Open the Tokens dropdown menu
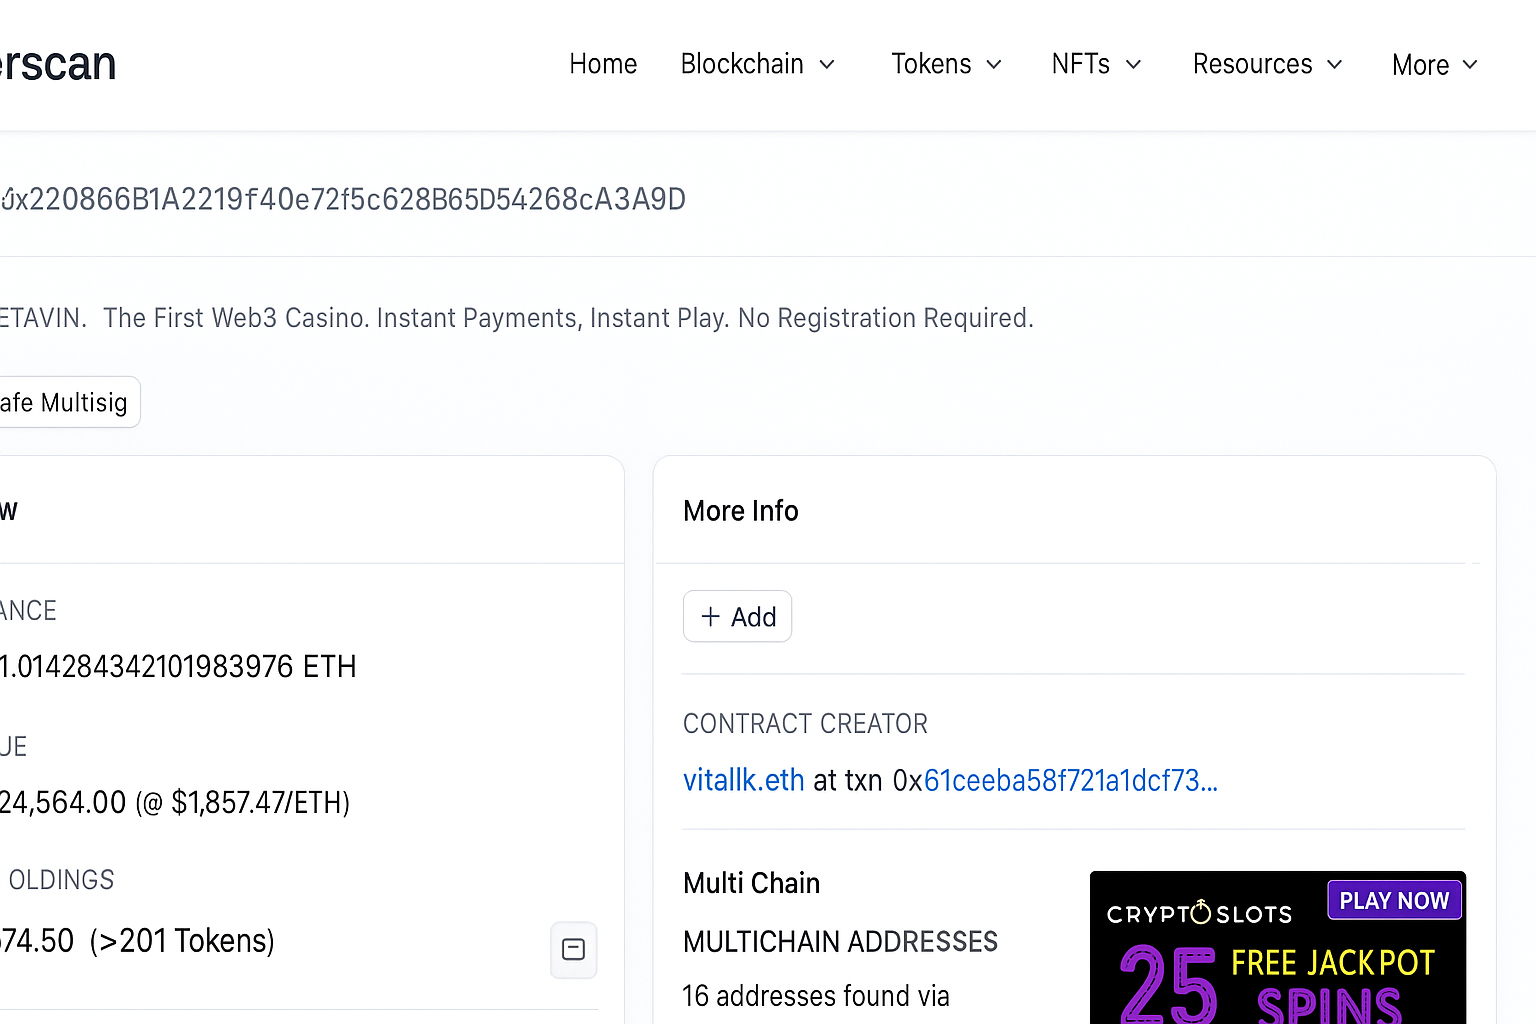The width and height of the screenshot is (1536, 1024). [946, 65]
